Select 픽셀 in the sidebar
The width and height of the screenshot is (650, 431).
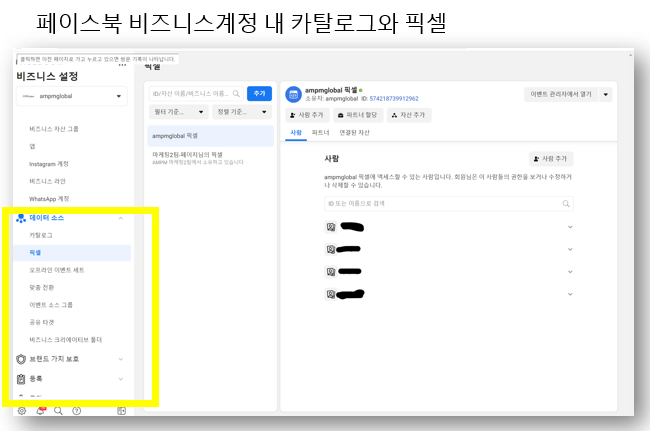click(72, 253)
